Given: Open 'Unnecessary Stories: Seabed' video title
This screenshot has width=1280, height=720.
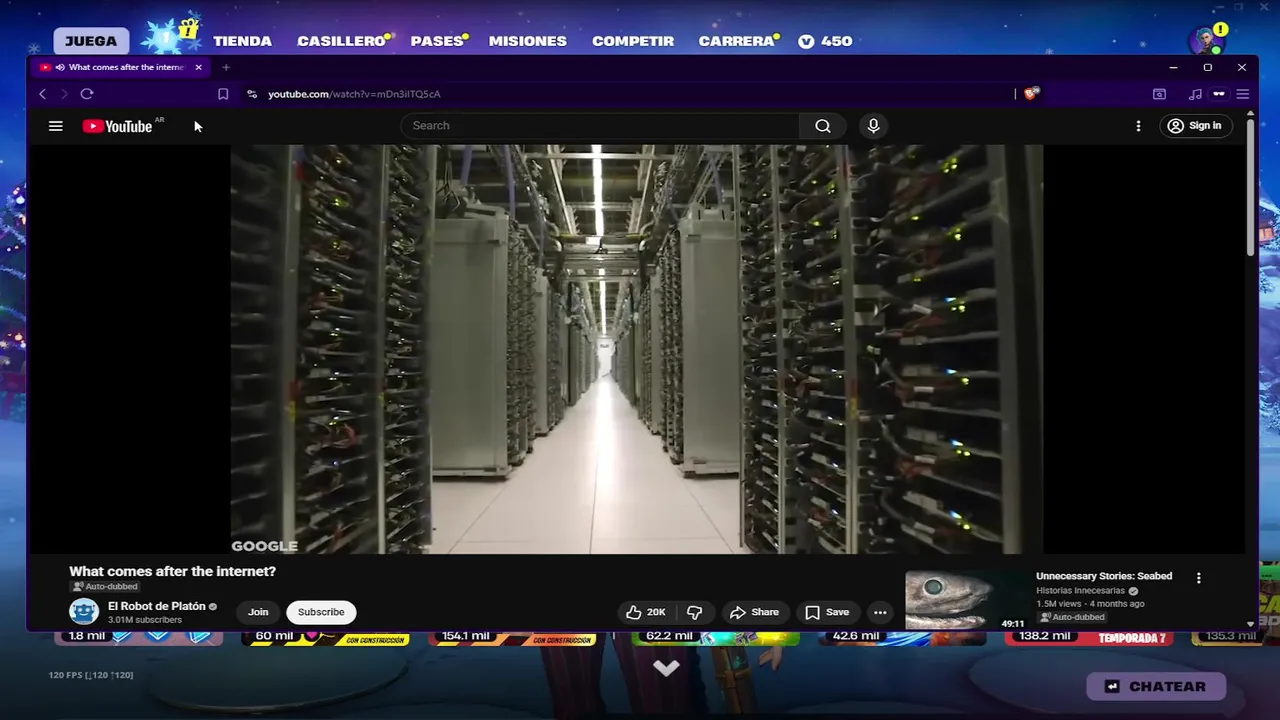Looking at the screenshot, I should (x=1104, y=576).
